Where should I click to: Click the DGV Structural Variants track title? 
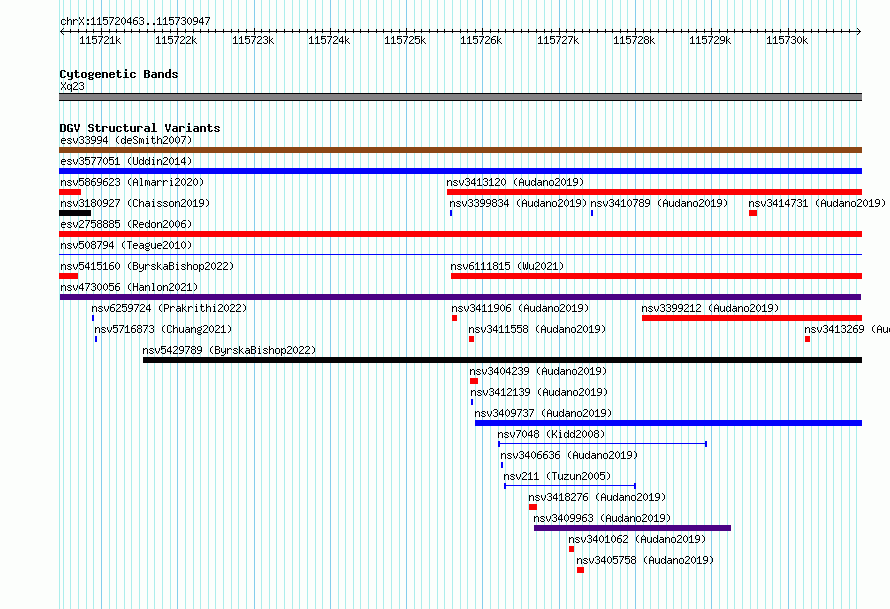pos(140,128)
